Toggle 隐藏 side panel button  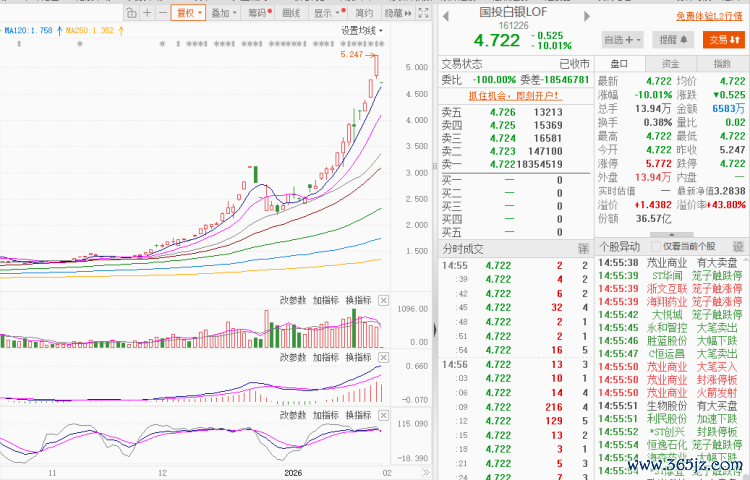[x=398, y=13]
